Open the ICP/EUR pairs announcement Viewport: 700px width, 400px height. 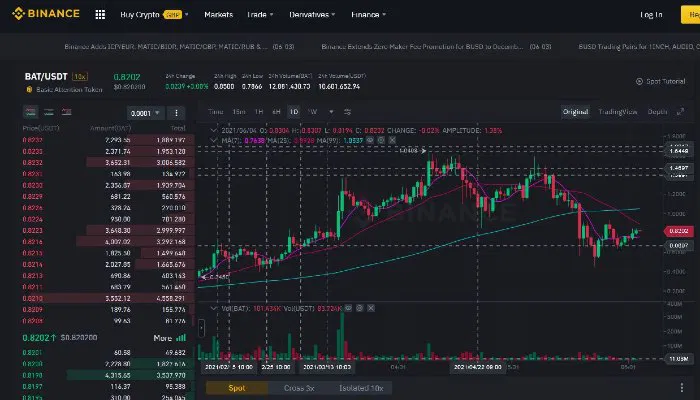[x=179, y=46]
